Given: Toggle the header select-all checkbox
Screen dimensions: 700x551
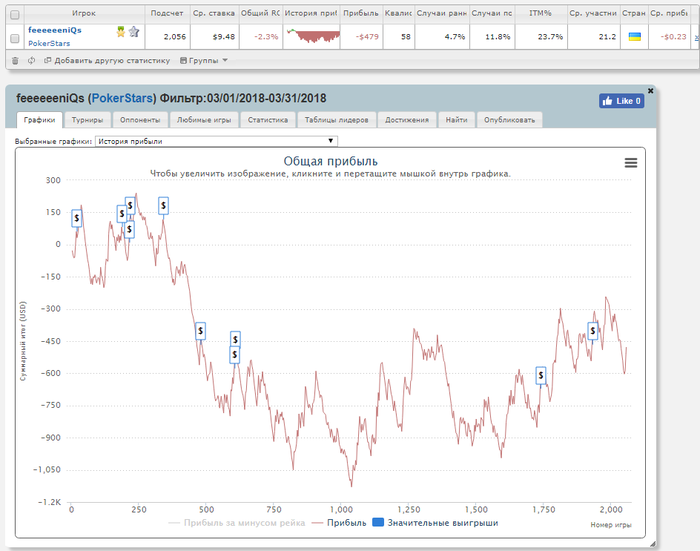Looking at the screenshot, I should [x=15, y=14].
